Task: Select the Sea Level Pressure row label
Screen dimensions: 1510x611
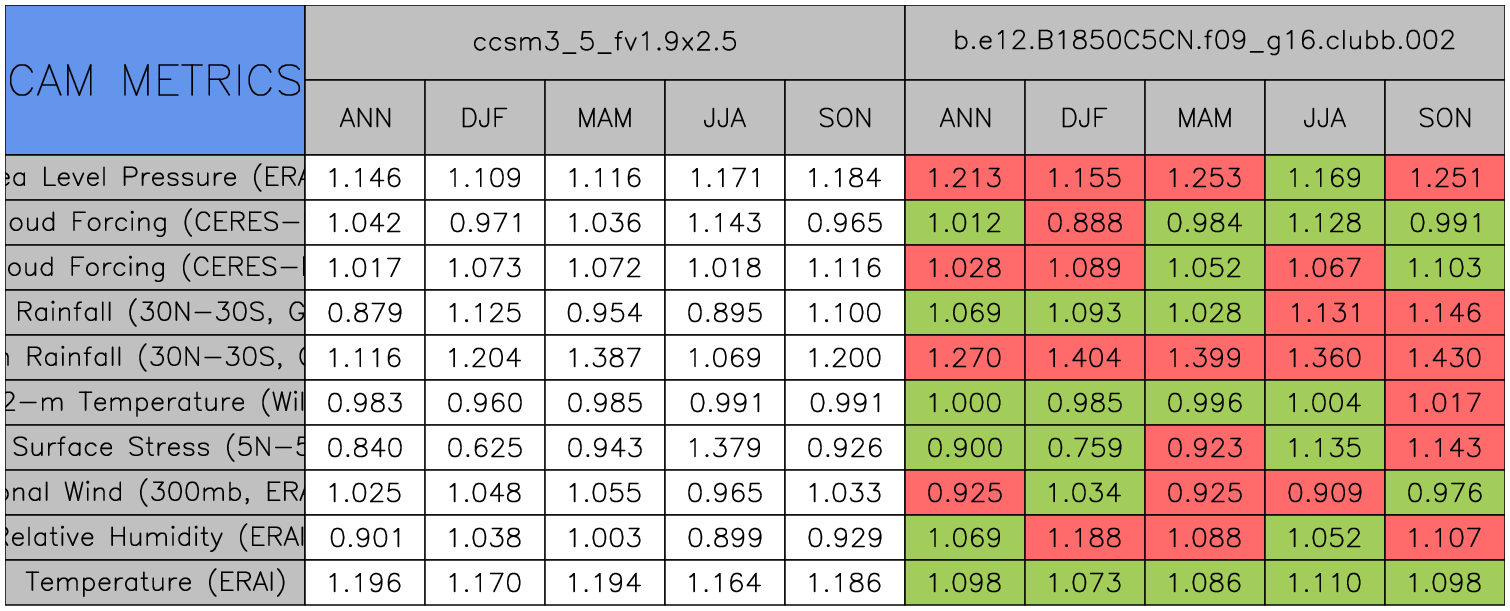Action: [x=154, y=178]
